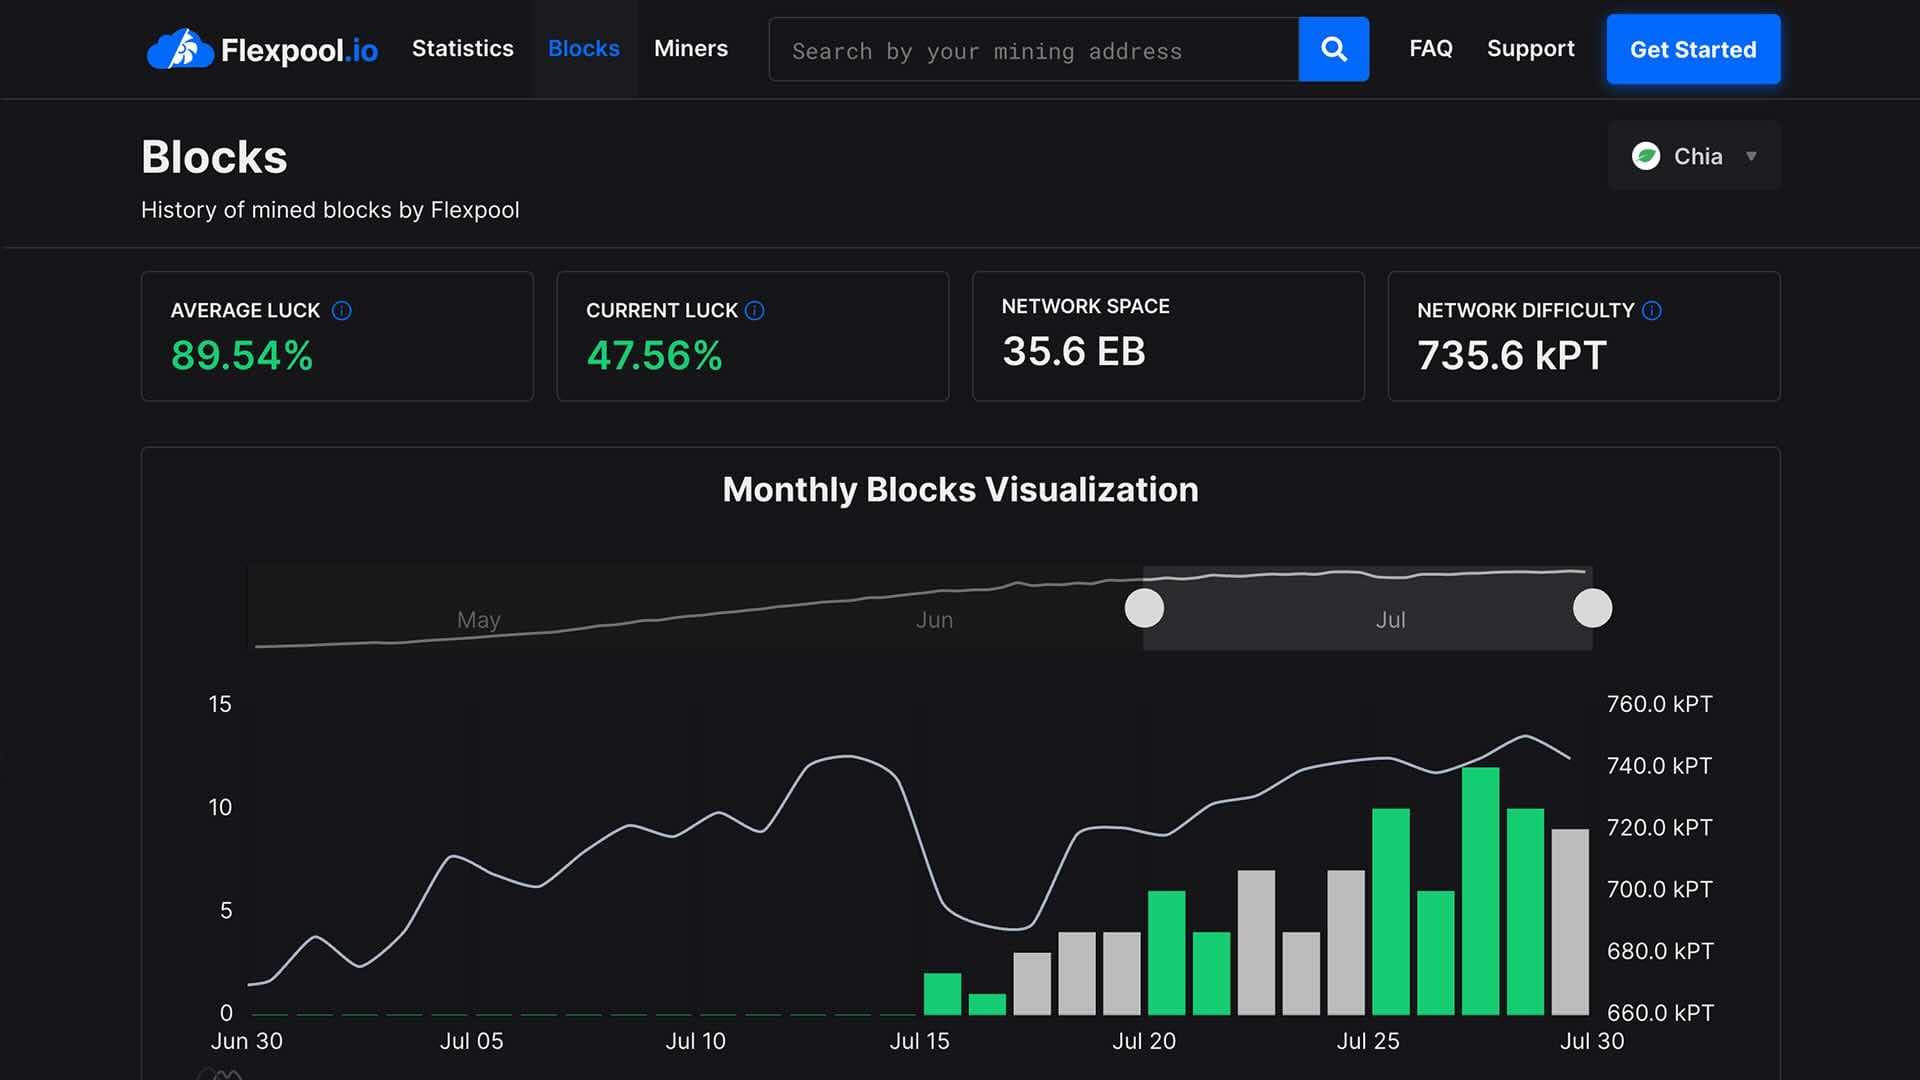Click the May section of range selector
This screenshot has width=1920, height=1080.
(478, 620)
